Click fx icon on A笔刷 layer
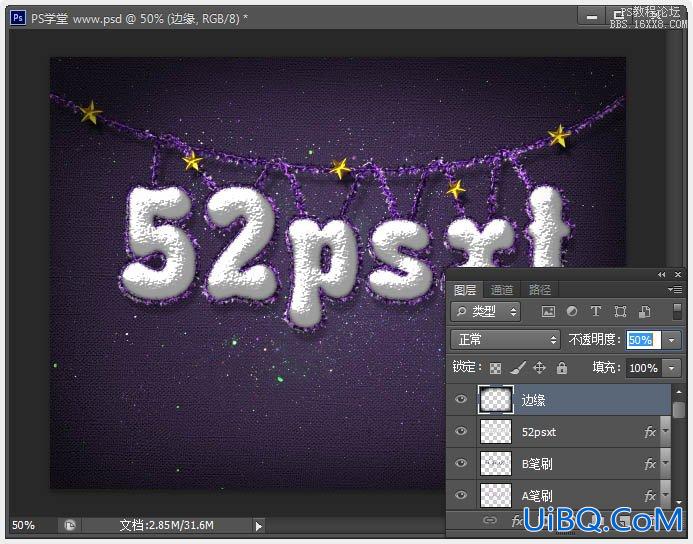The height and width of the screenshot is (544, 693). pyautogui.click(x=650, y=495)
